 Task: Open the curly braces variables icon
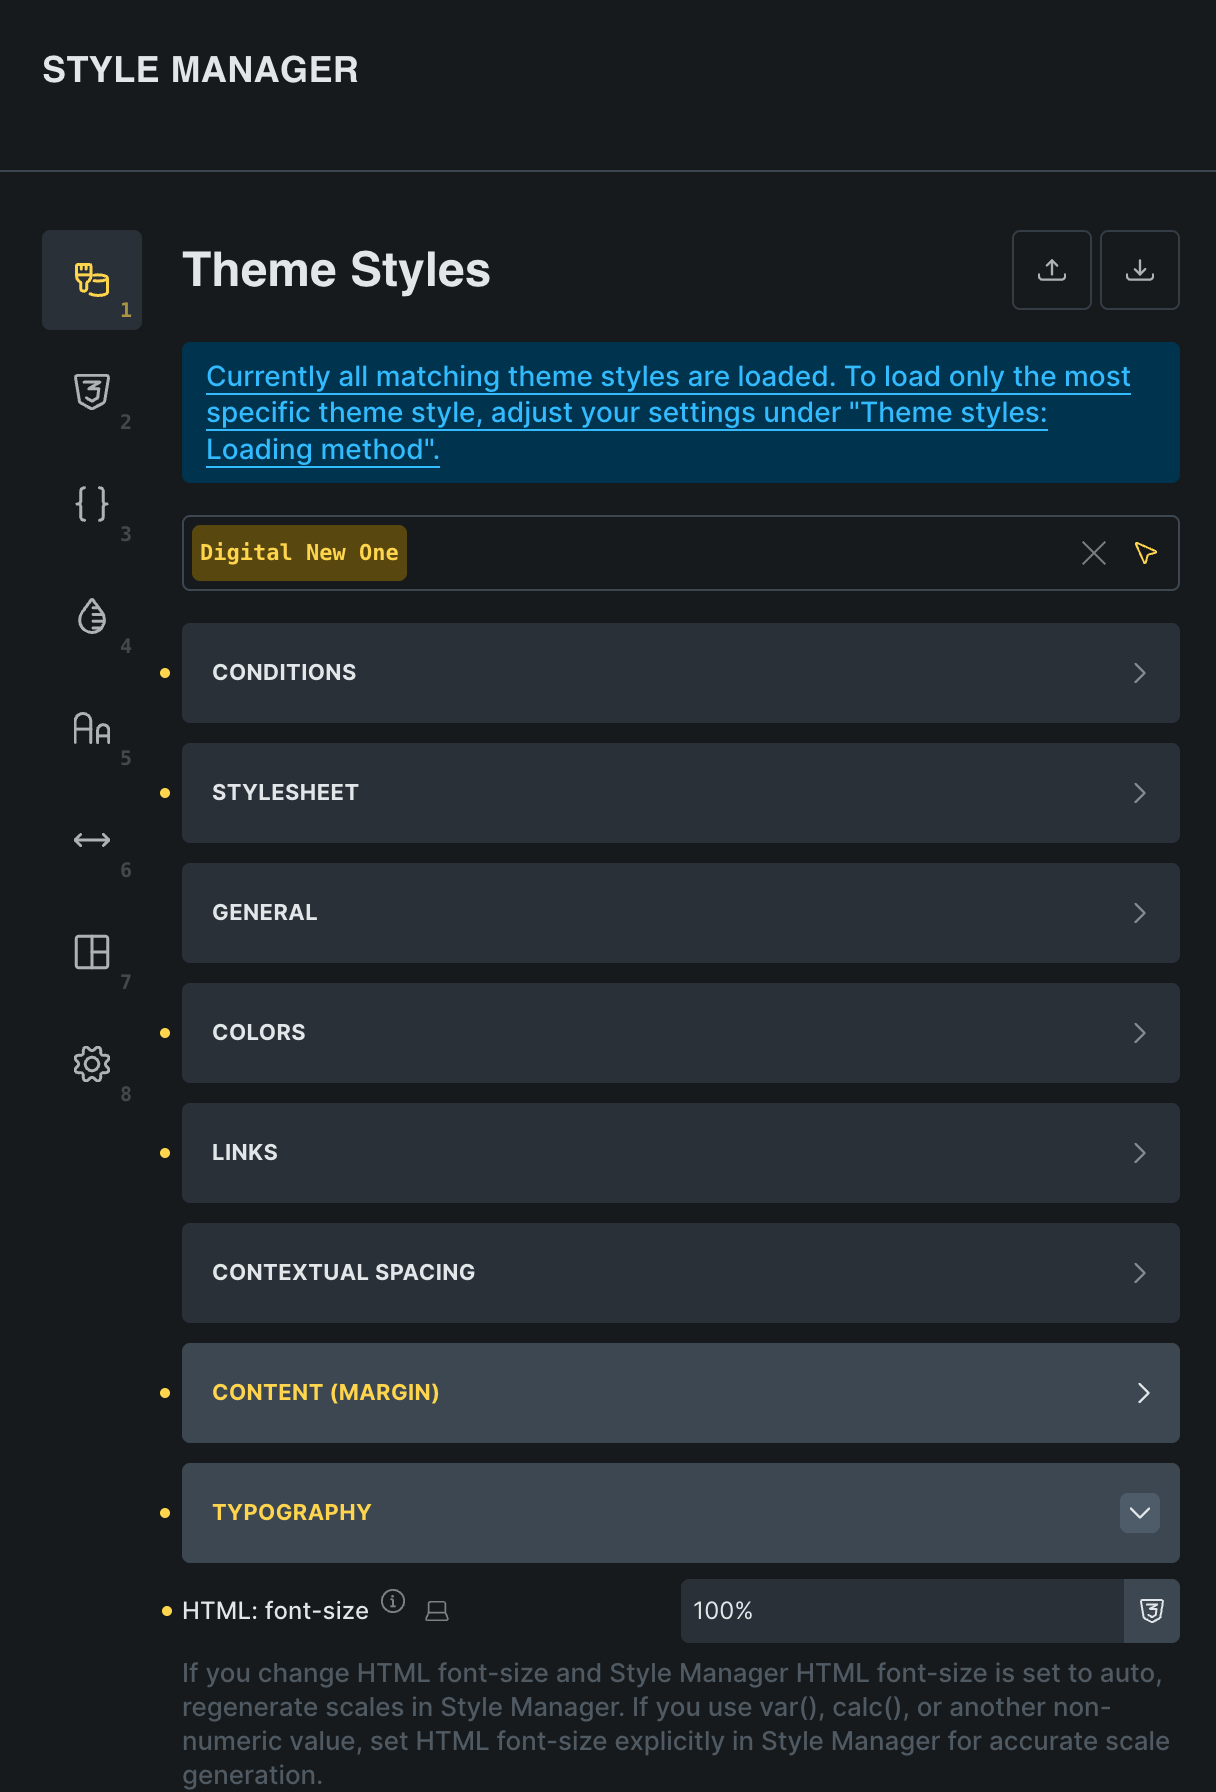(x=92, y=503)
